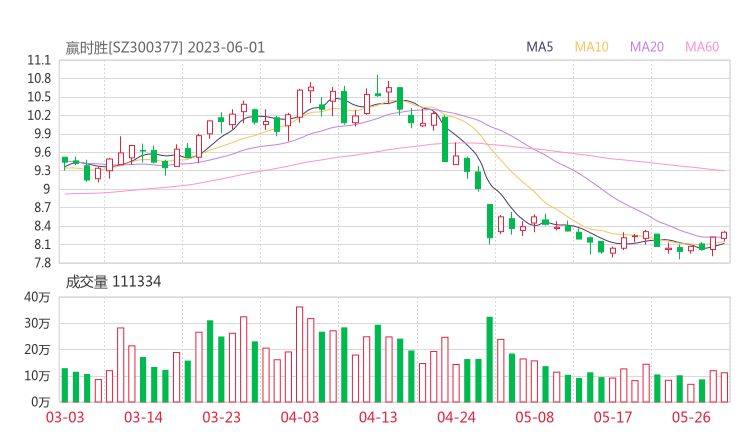This screenshot has width=740, height=440.
Task: Click the 8.4 price axis value
Action: click(42, 226)
